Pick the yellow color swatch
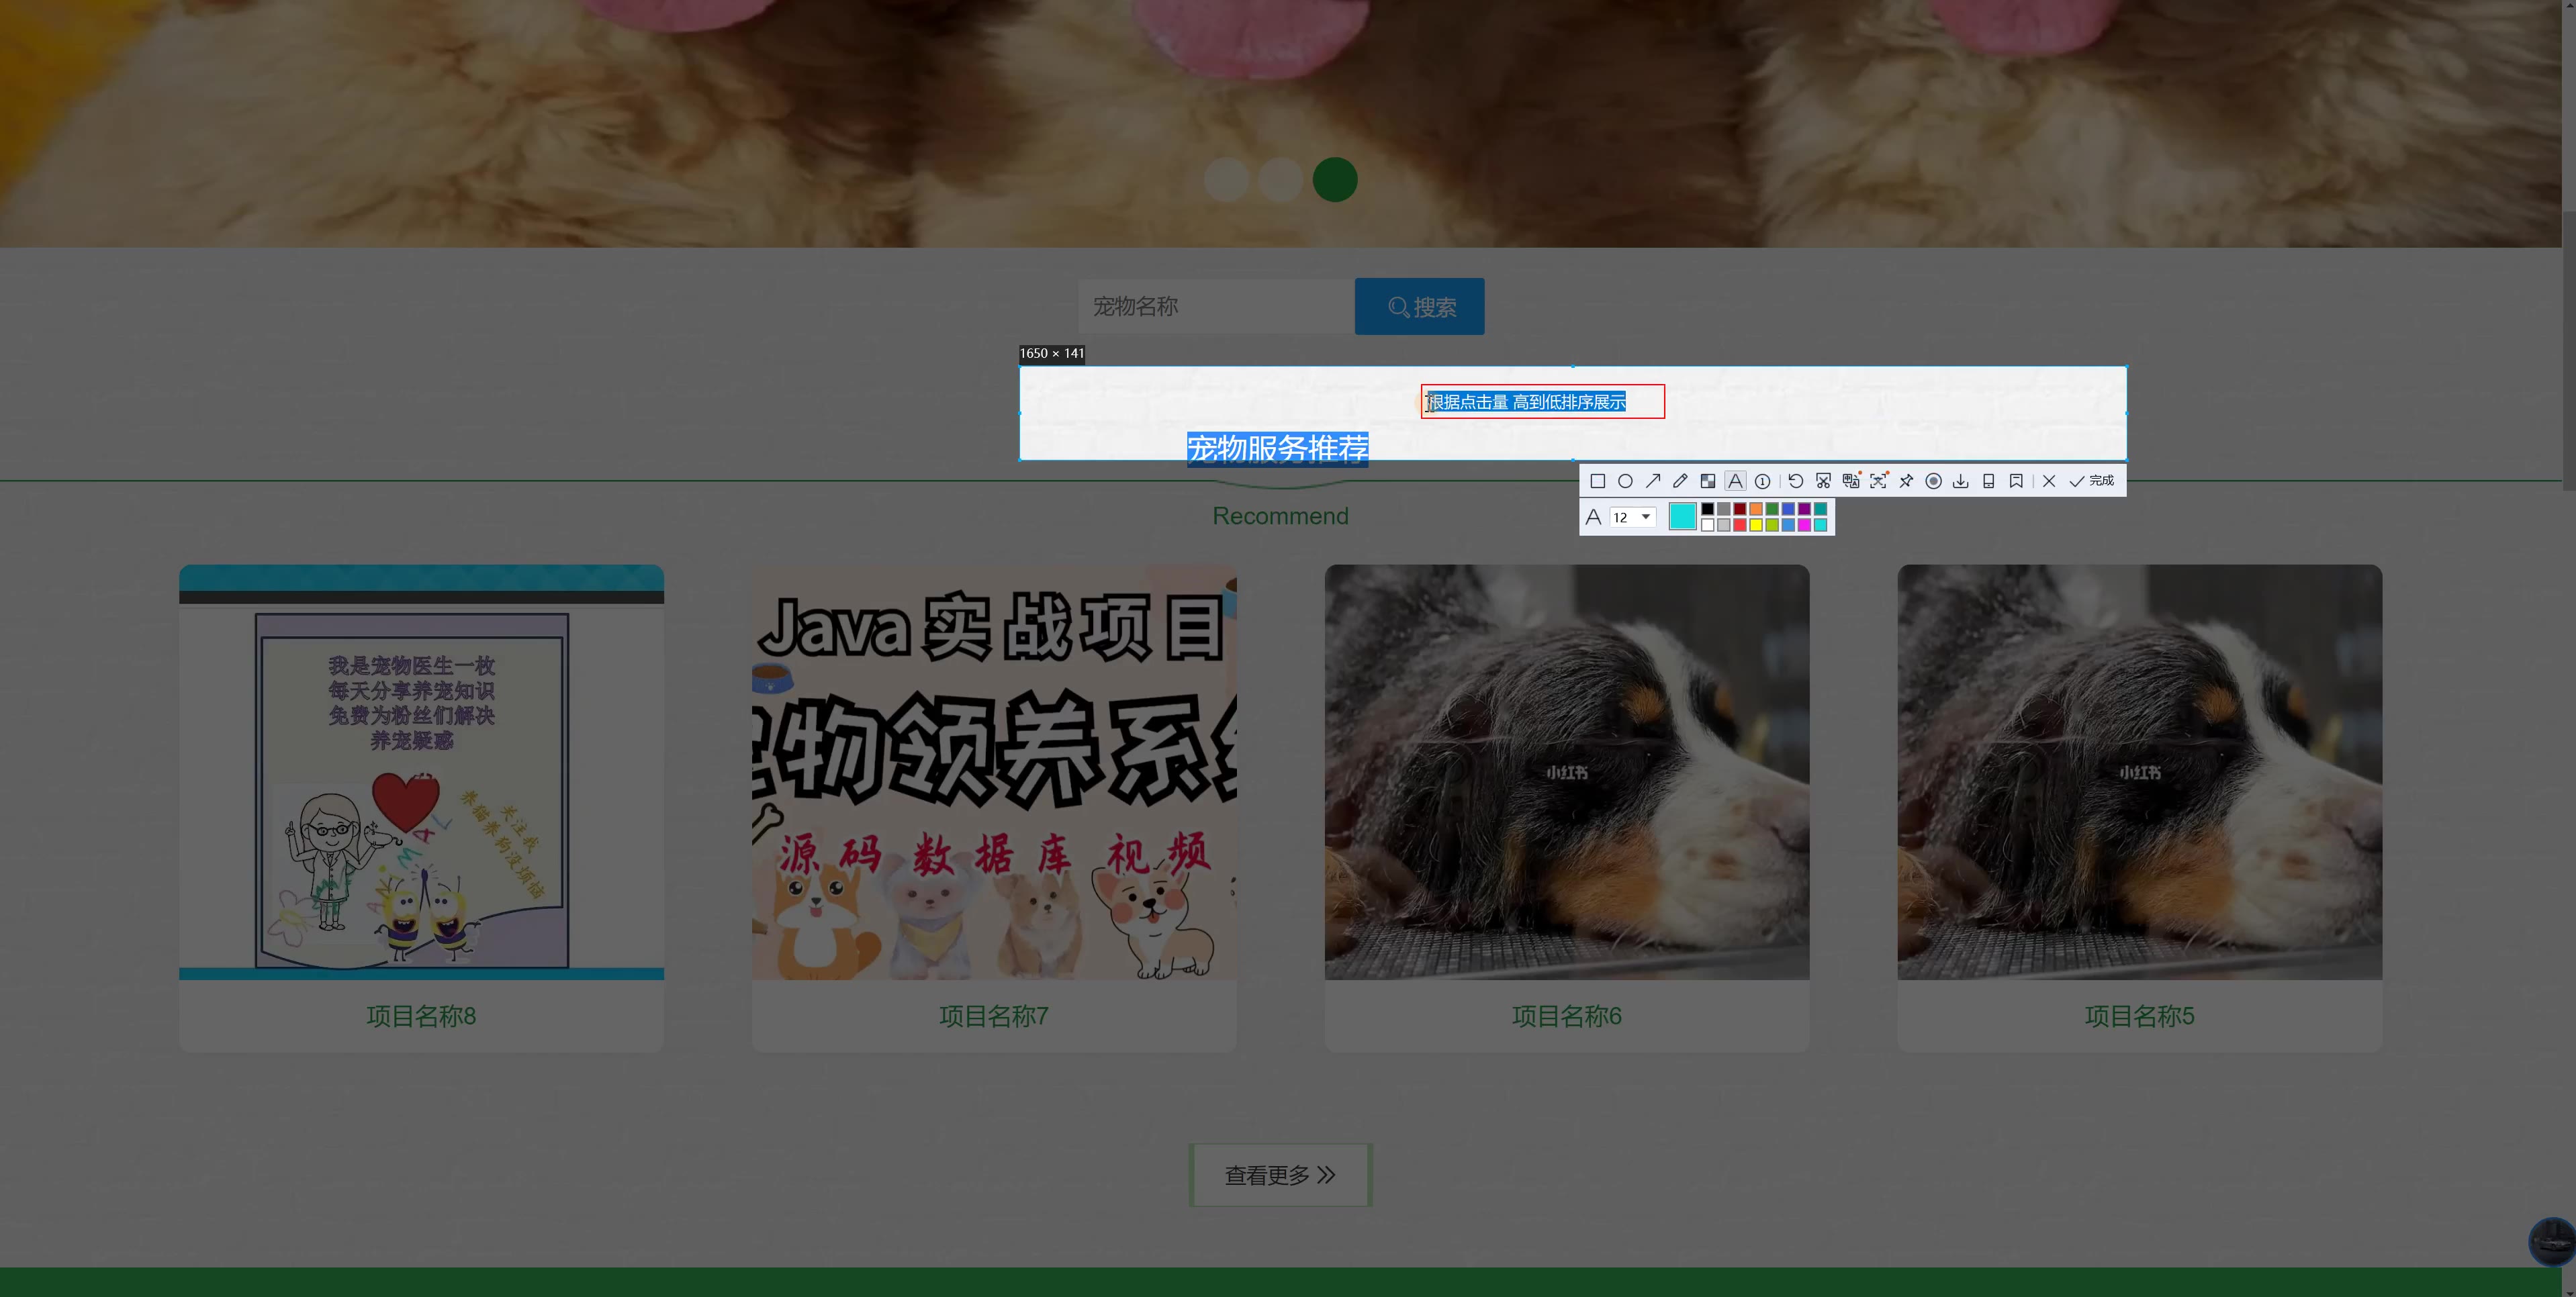Screen dimensions: 2576x1297 tap(1756, 525)
